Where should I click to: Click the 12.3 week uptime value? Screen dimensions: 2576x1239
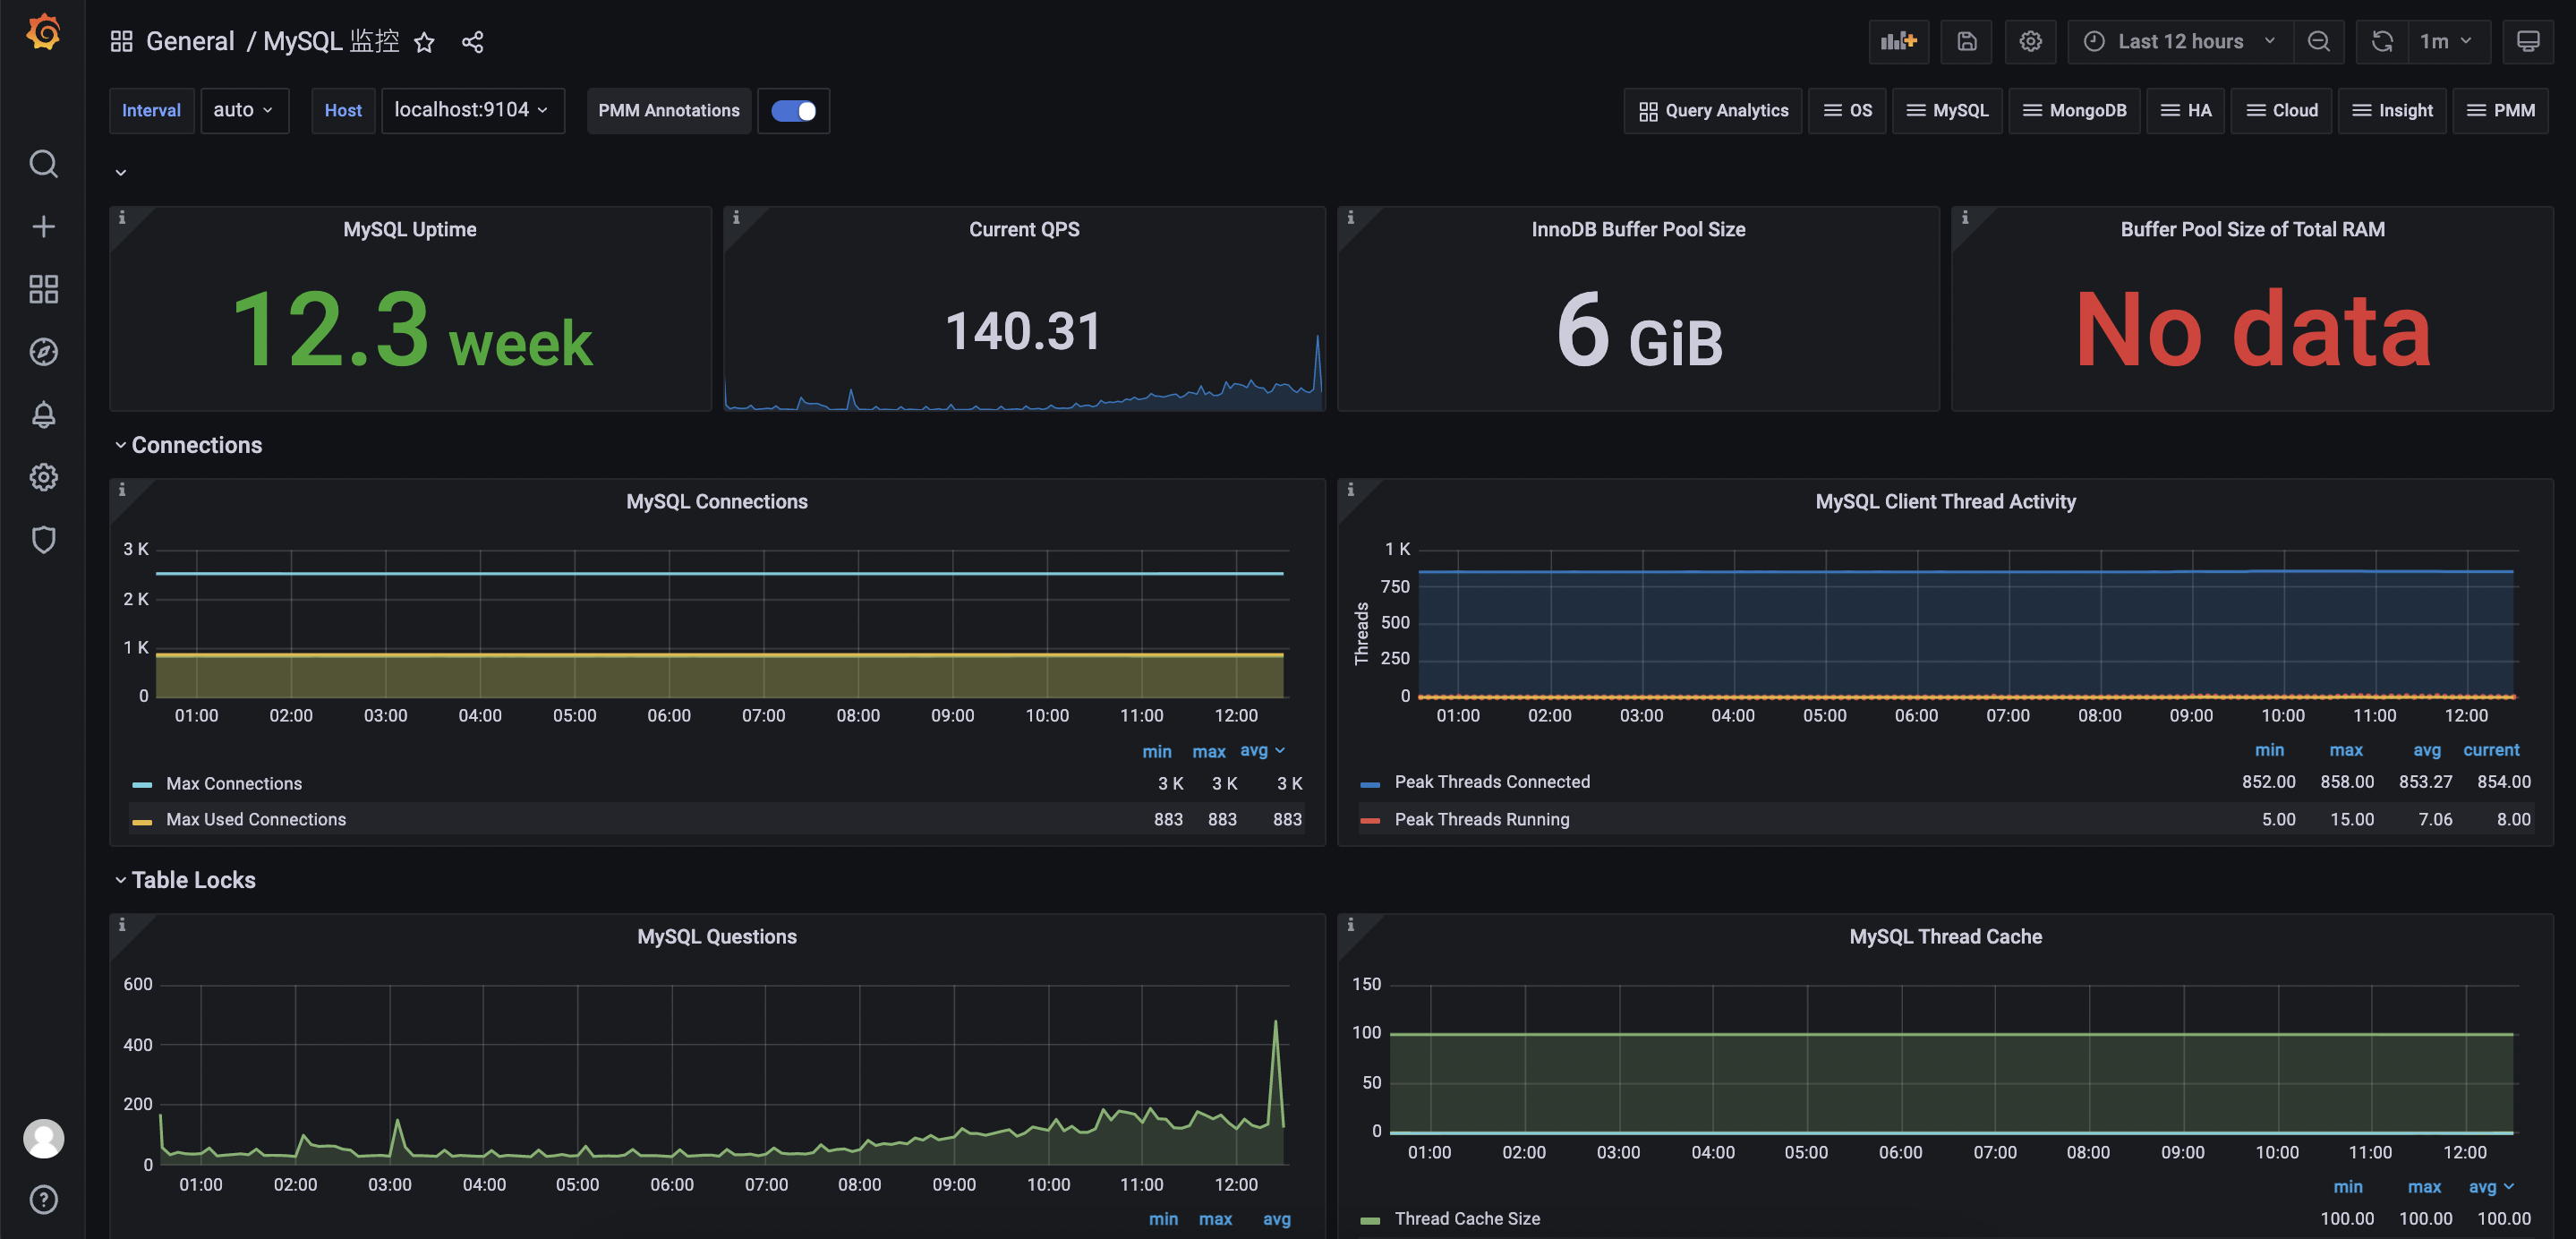pyautogui.click(x=411, y=329)
